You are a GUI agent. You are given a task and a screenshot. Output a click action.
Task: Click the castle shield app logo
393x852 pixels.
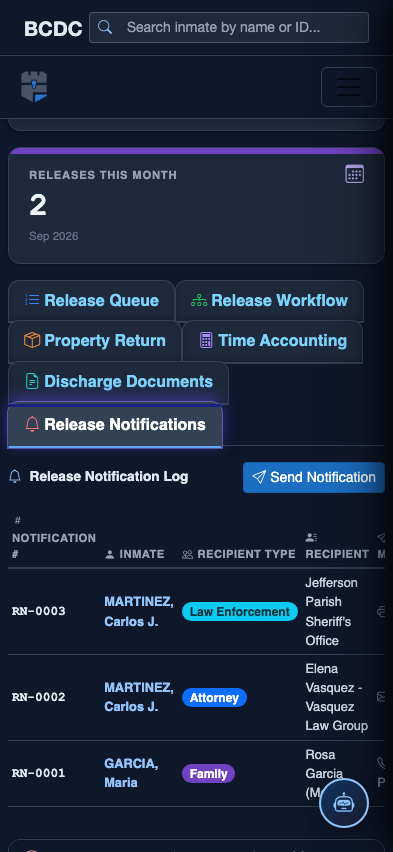pyautogui.click(x=34, y=87)
